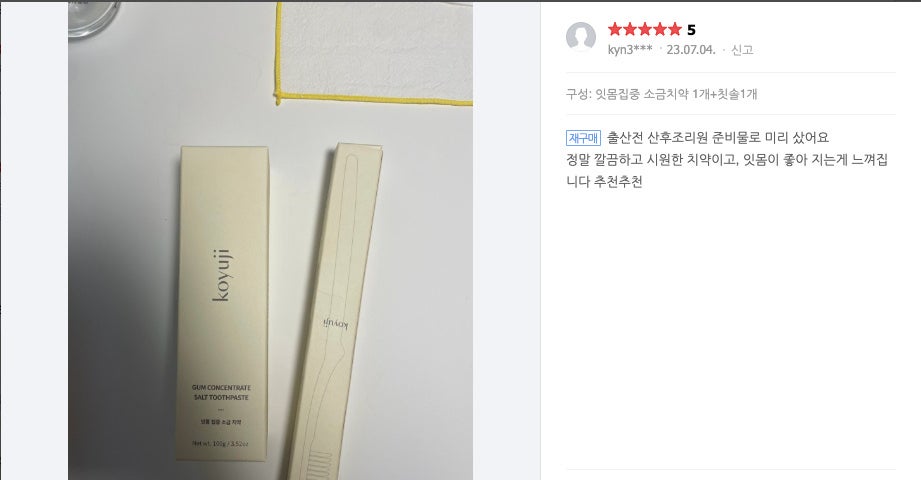Click the review date 23.07.04.
921x480 pixels.
(x=691, y=49)
